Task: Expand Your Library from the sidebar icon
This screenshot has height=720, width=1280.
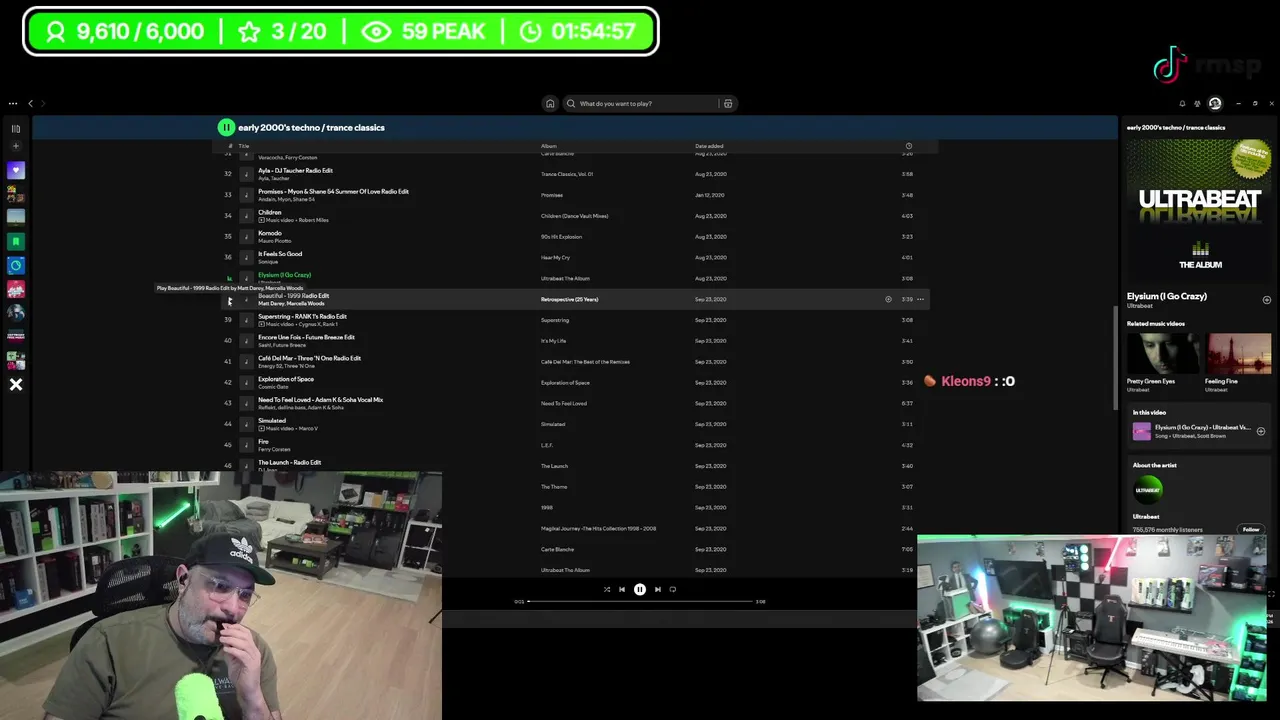Action: pos(16,128)
